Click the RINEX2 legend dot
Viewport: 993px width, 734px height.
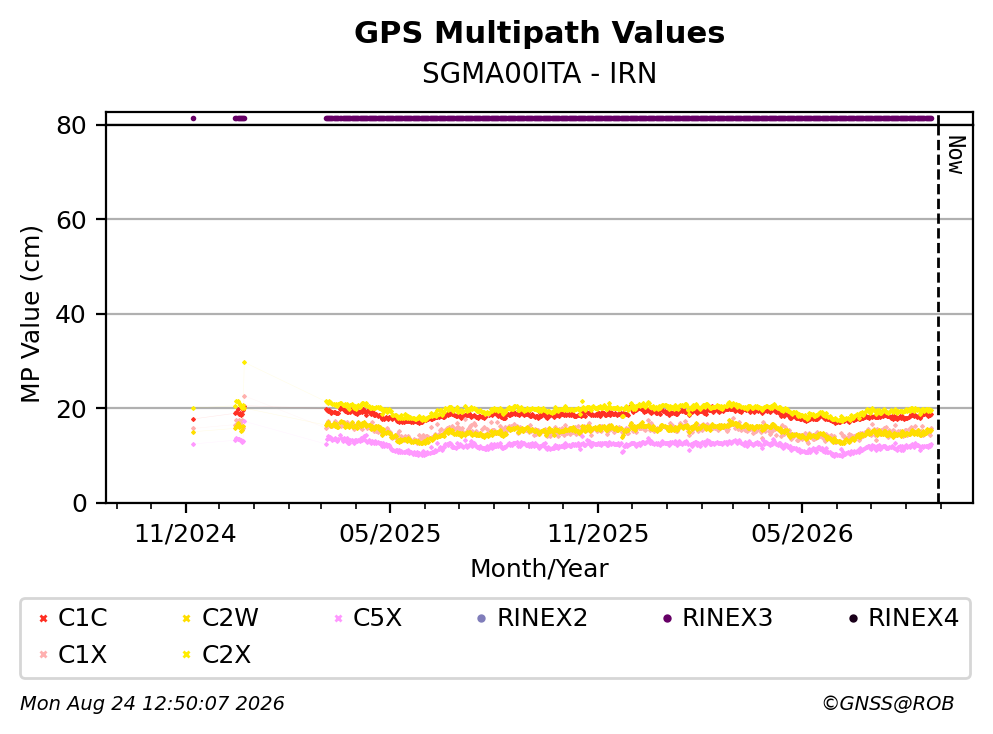pos(481,618)
